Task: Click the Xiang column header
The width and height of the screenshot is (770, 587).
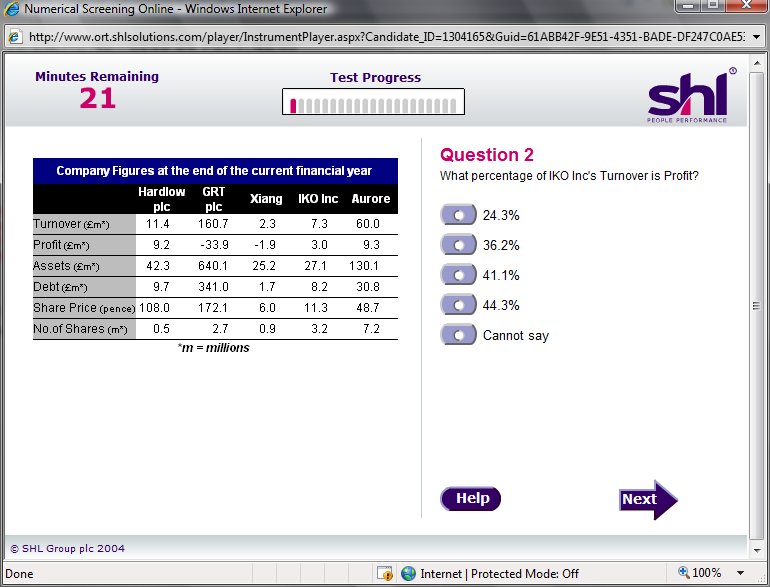Action: (266, 199)
